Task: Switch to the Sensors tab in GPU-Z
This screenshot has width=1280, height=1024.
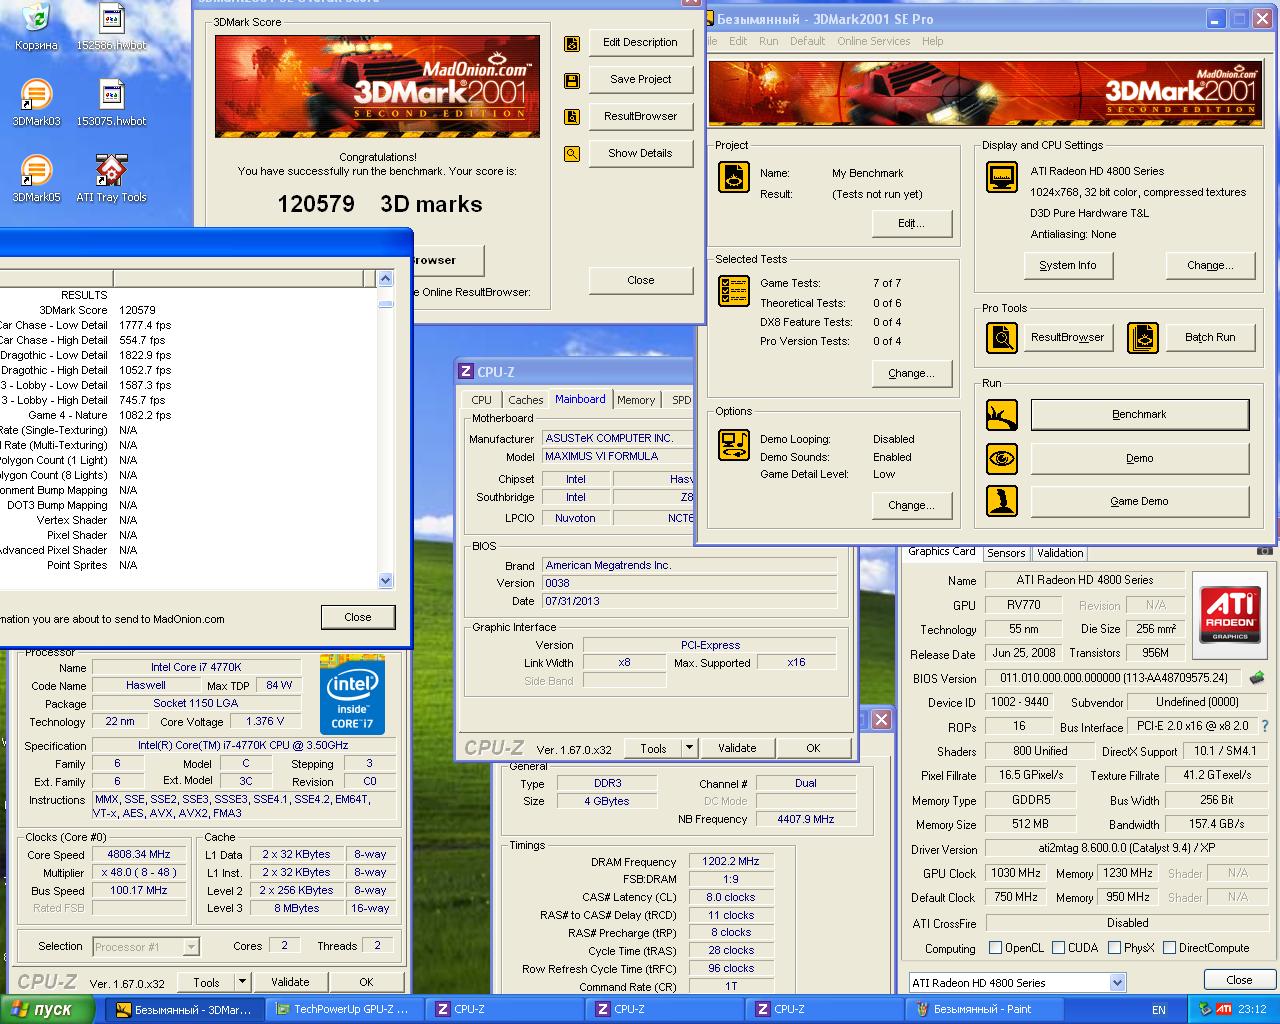Action: [1006, 553]
